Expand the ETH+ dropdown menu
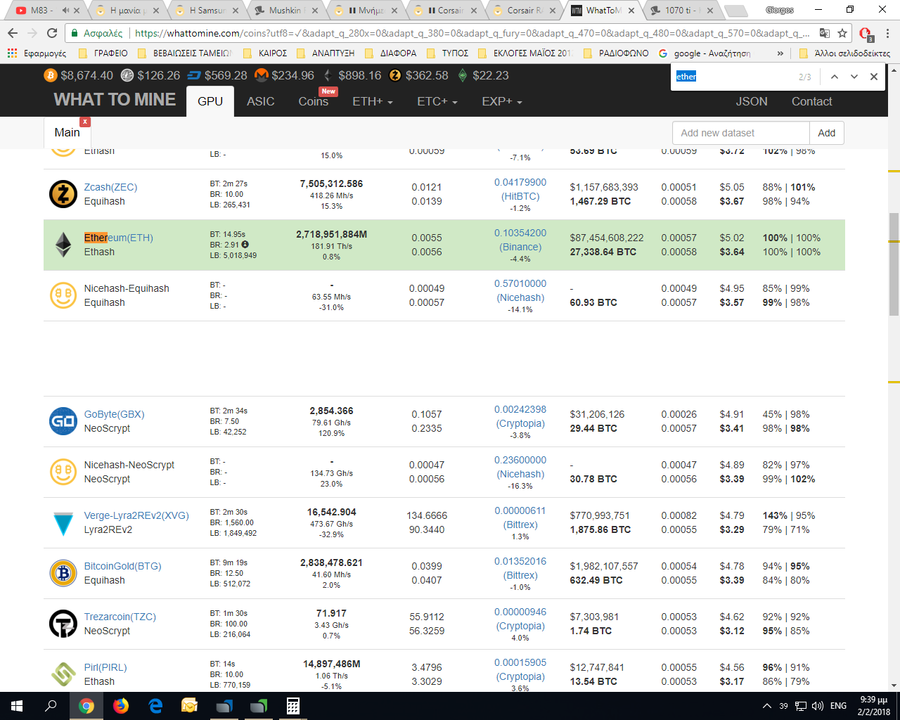The width and height of the screenshot is (900, 720). click(x=372, y=102)
